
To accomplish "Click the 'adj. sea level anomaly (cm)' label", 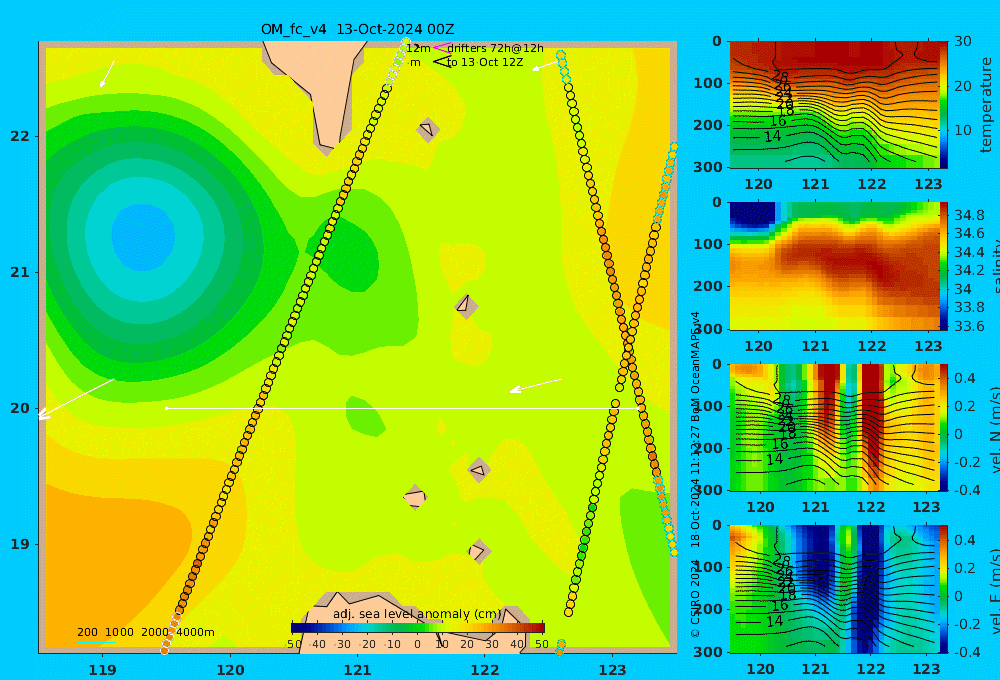I will [417, 614].
